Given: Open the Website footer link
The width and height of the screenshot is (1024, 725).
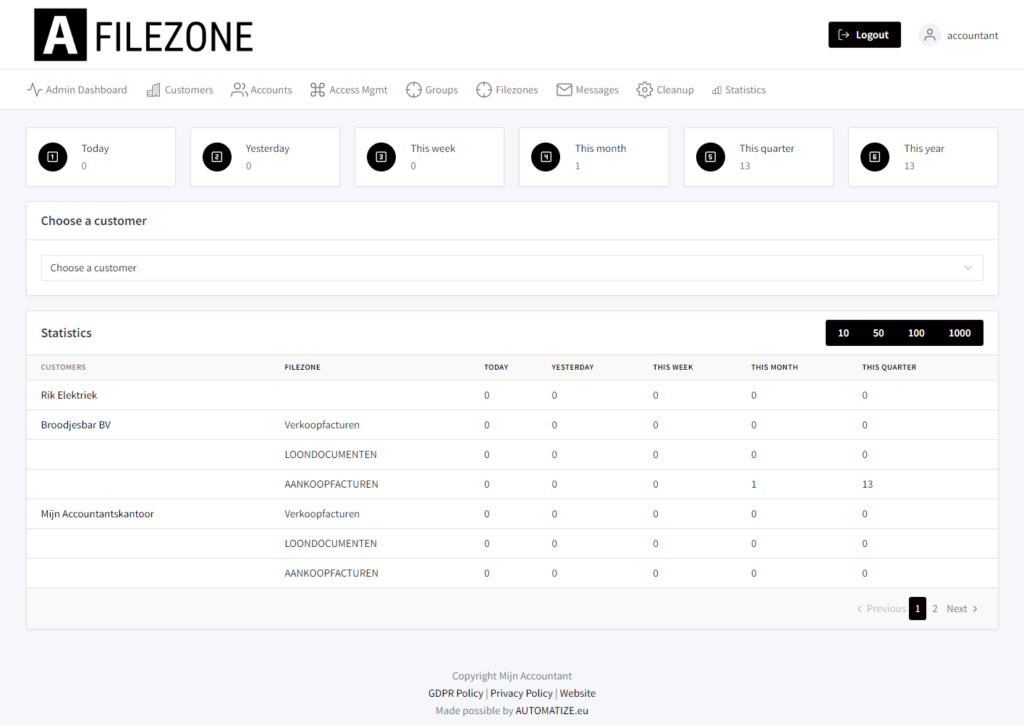Looking at the screenshot, I should tap(577, 693).
